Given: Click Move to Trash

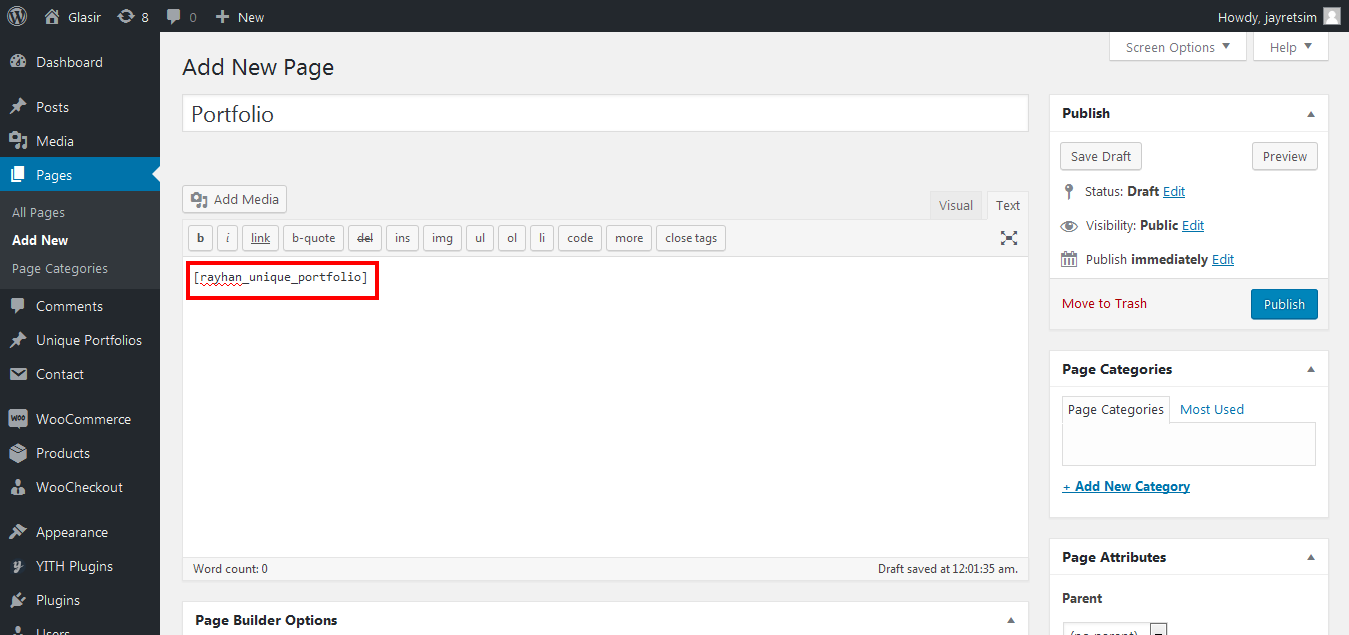Looking at the screenshot, I should click(x=1104, y=303).
